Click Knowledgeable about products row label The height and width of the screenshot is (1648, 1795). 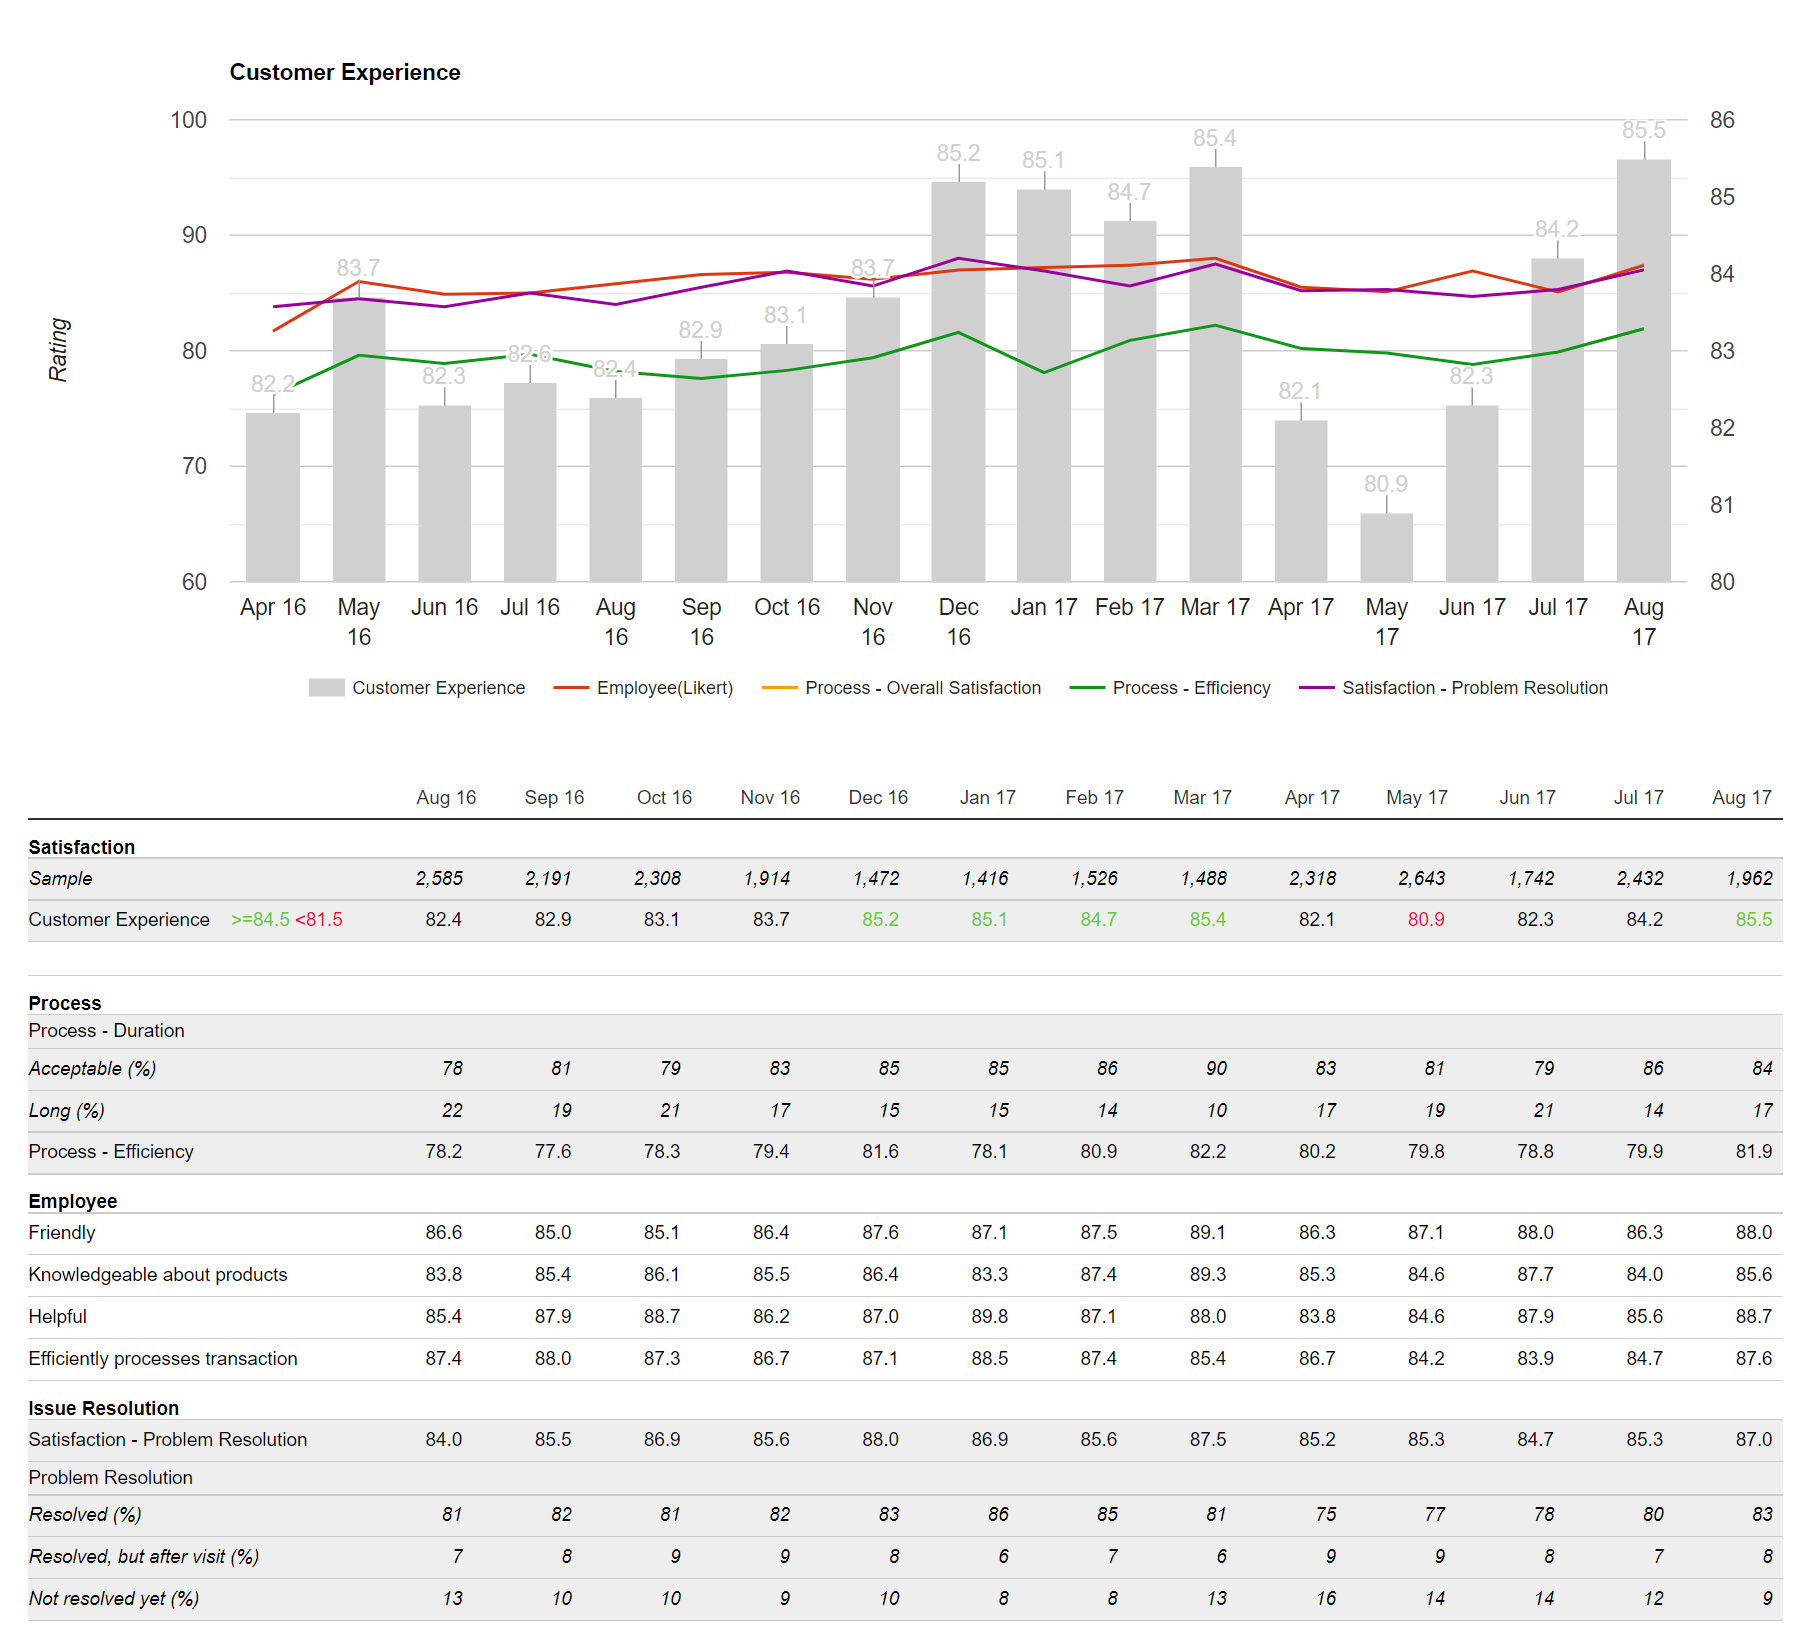pyautogui.click(x=158, y=1274)
